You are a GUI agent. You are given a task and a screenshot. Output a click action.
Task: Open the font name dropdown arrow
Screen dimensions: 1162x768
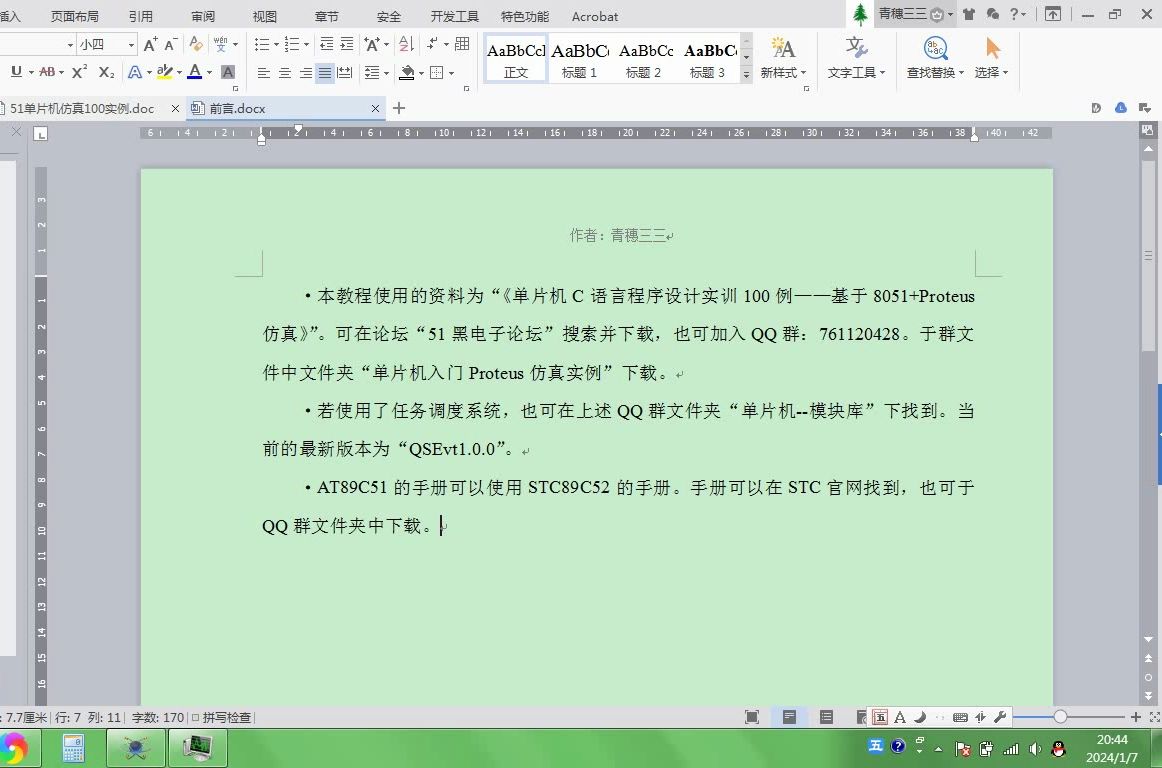(x=70, y=45)
